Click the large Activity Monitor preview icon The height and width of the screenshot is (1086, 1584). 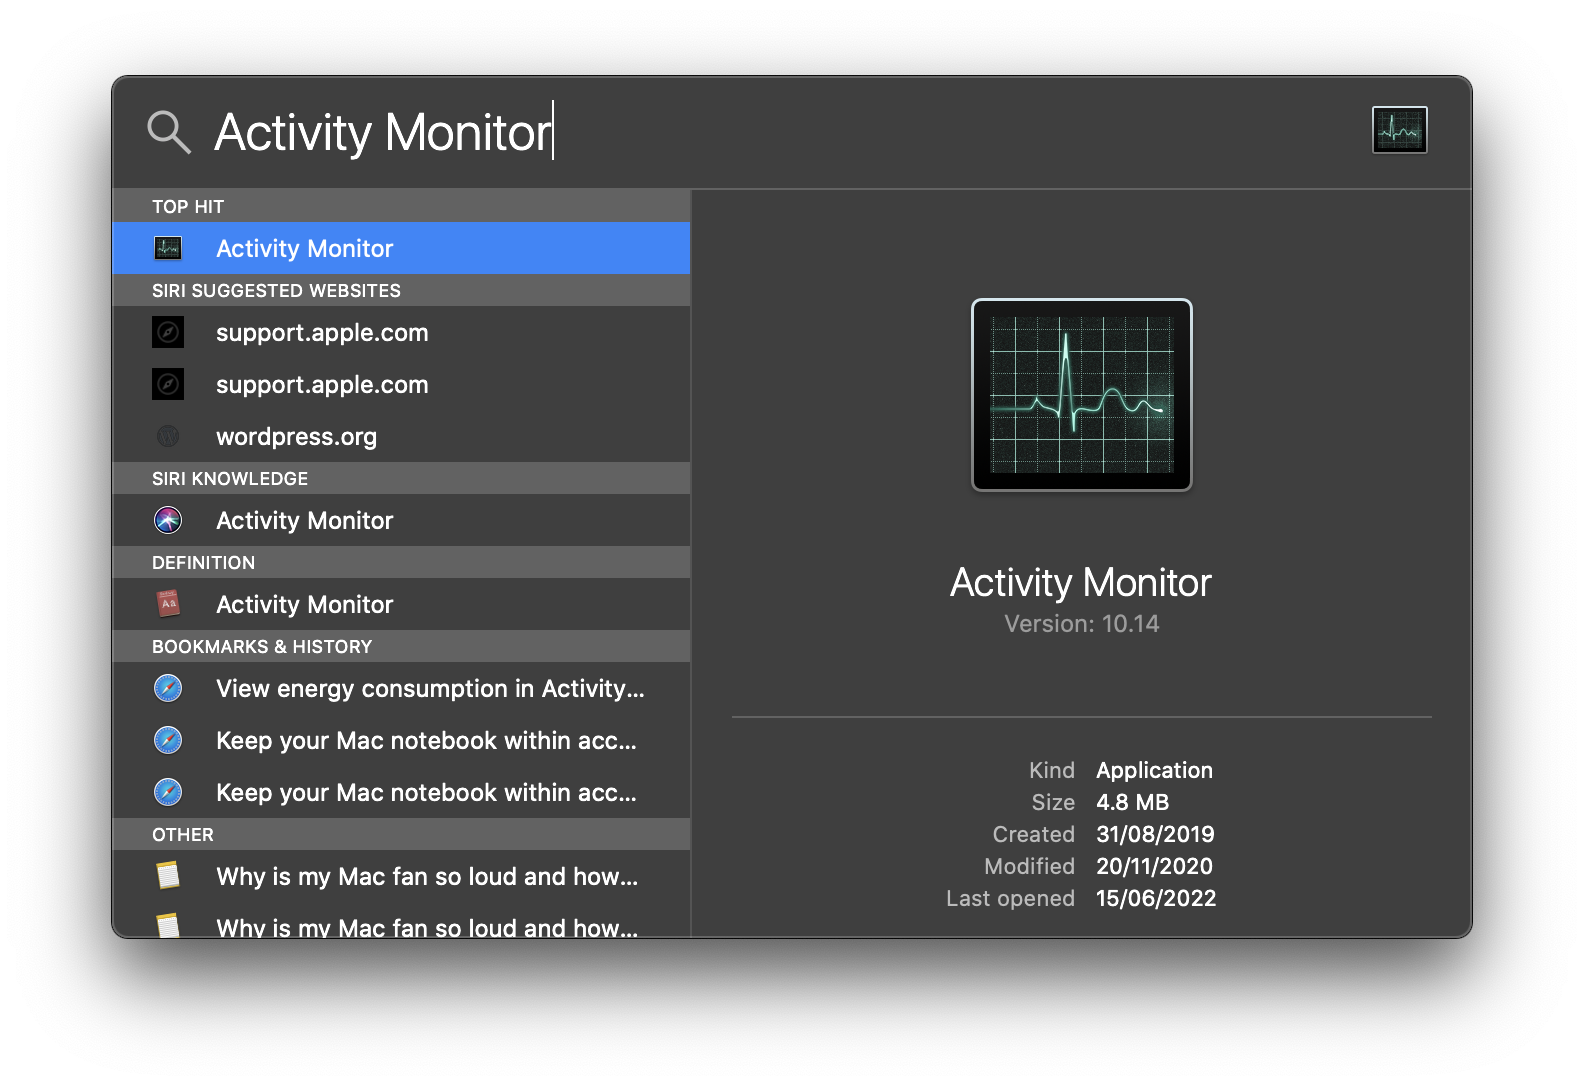pyautogui.click(x=1082, y=395)
